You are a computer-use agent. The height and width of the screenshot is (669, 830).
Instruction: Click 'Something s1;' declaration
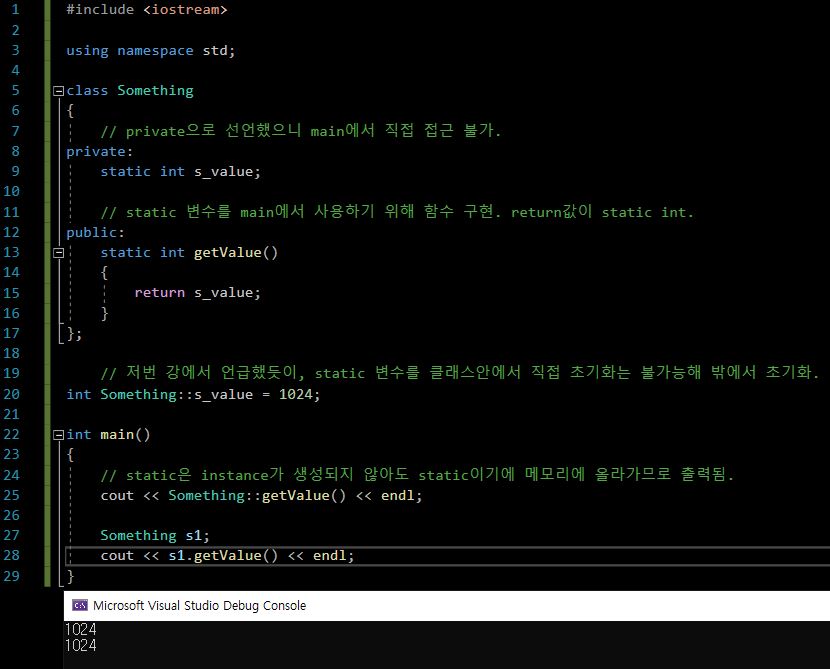click(x=155, y=536)
